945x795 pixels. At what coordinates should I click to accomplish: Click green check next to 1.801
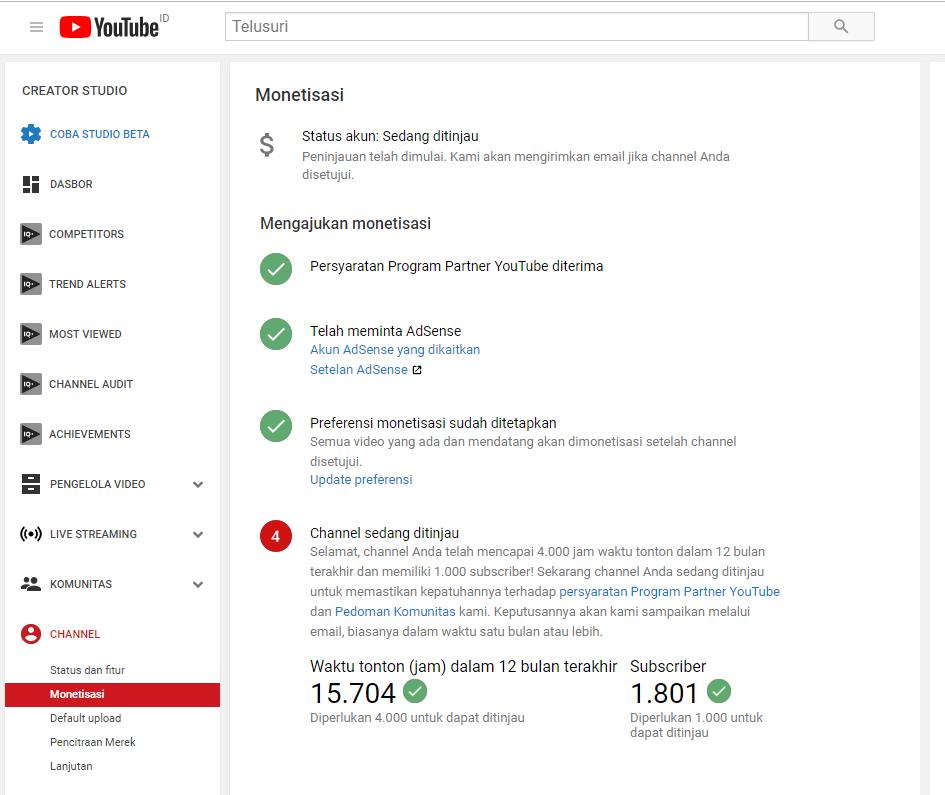(x=719, y=691)
